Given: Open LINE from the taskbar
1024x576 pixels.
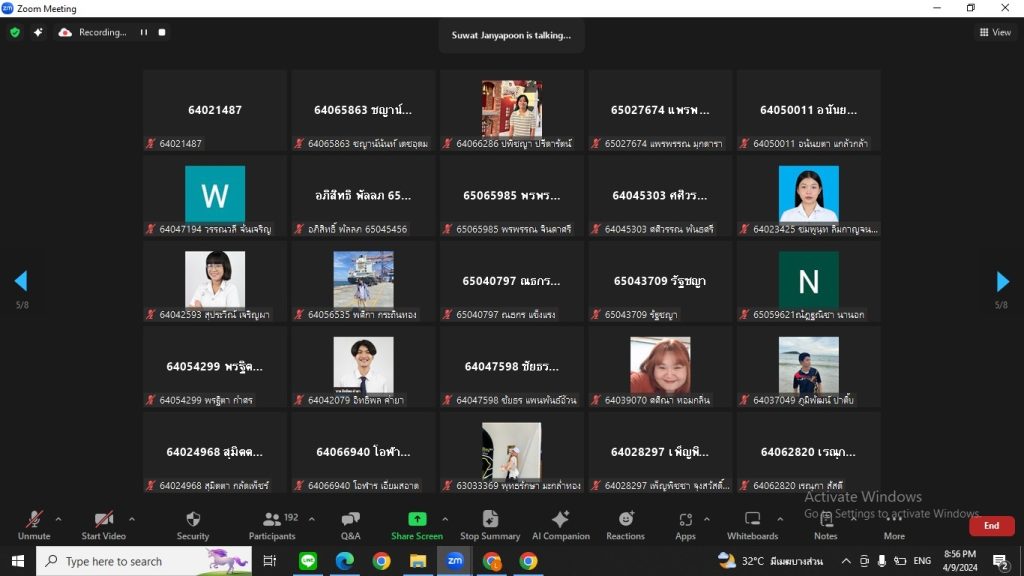Looking at the screenshot, I should [308, 561].
